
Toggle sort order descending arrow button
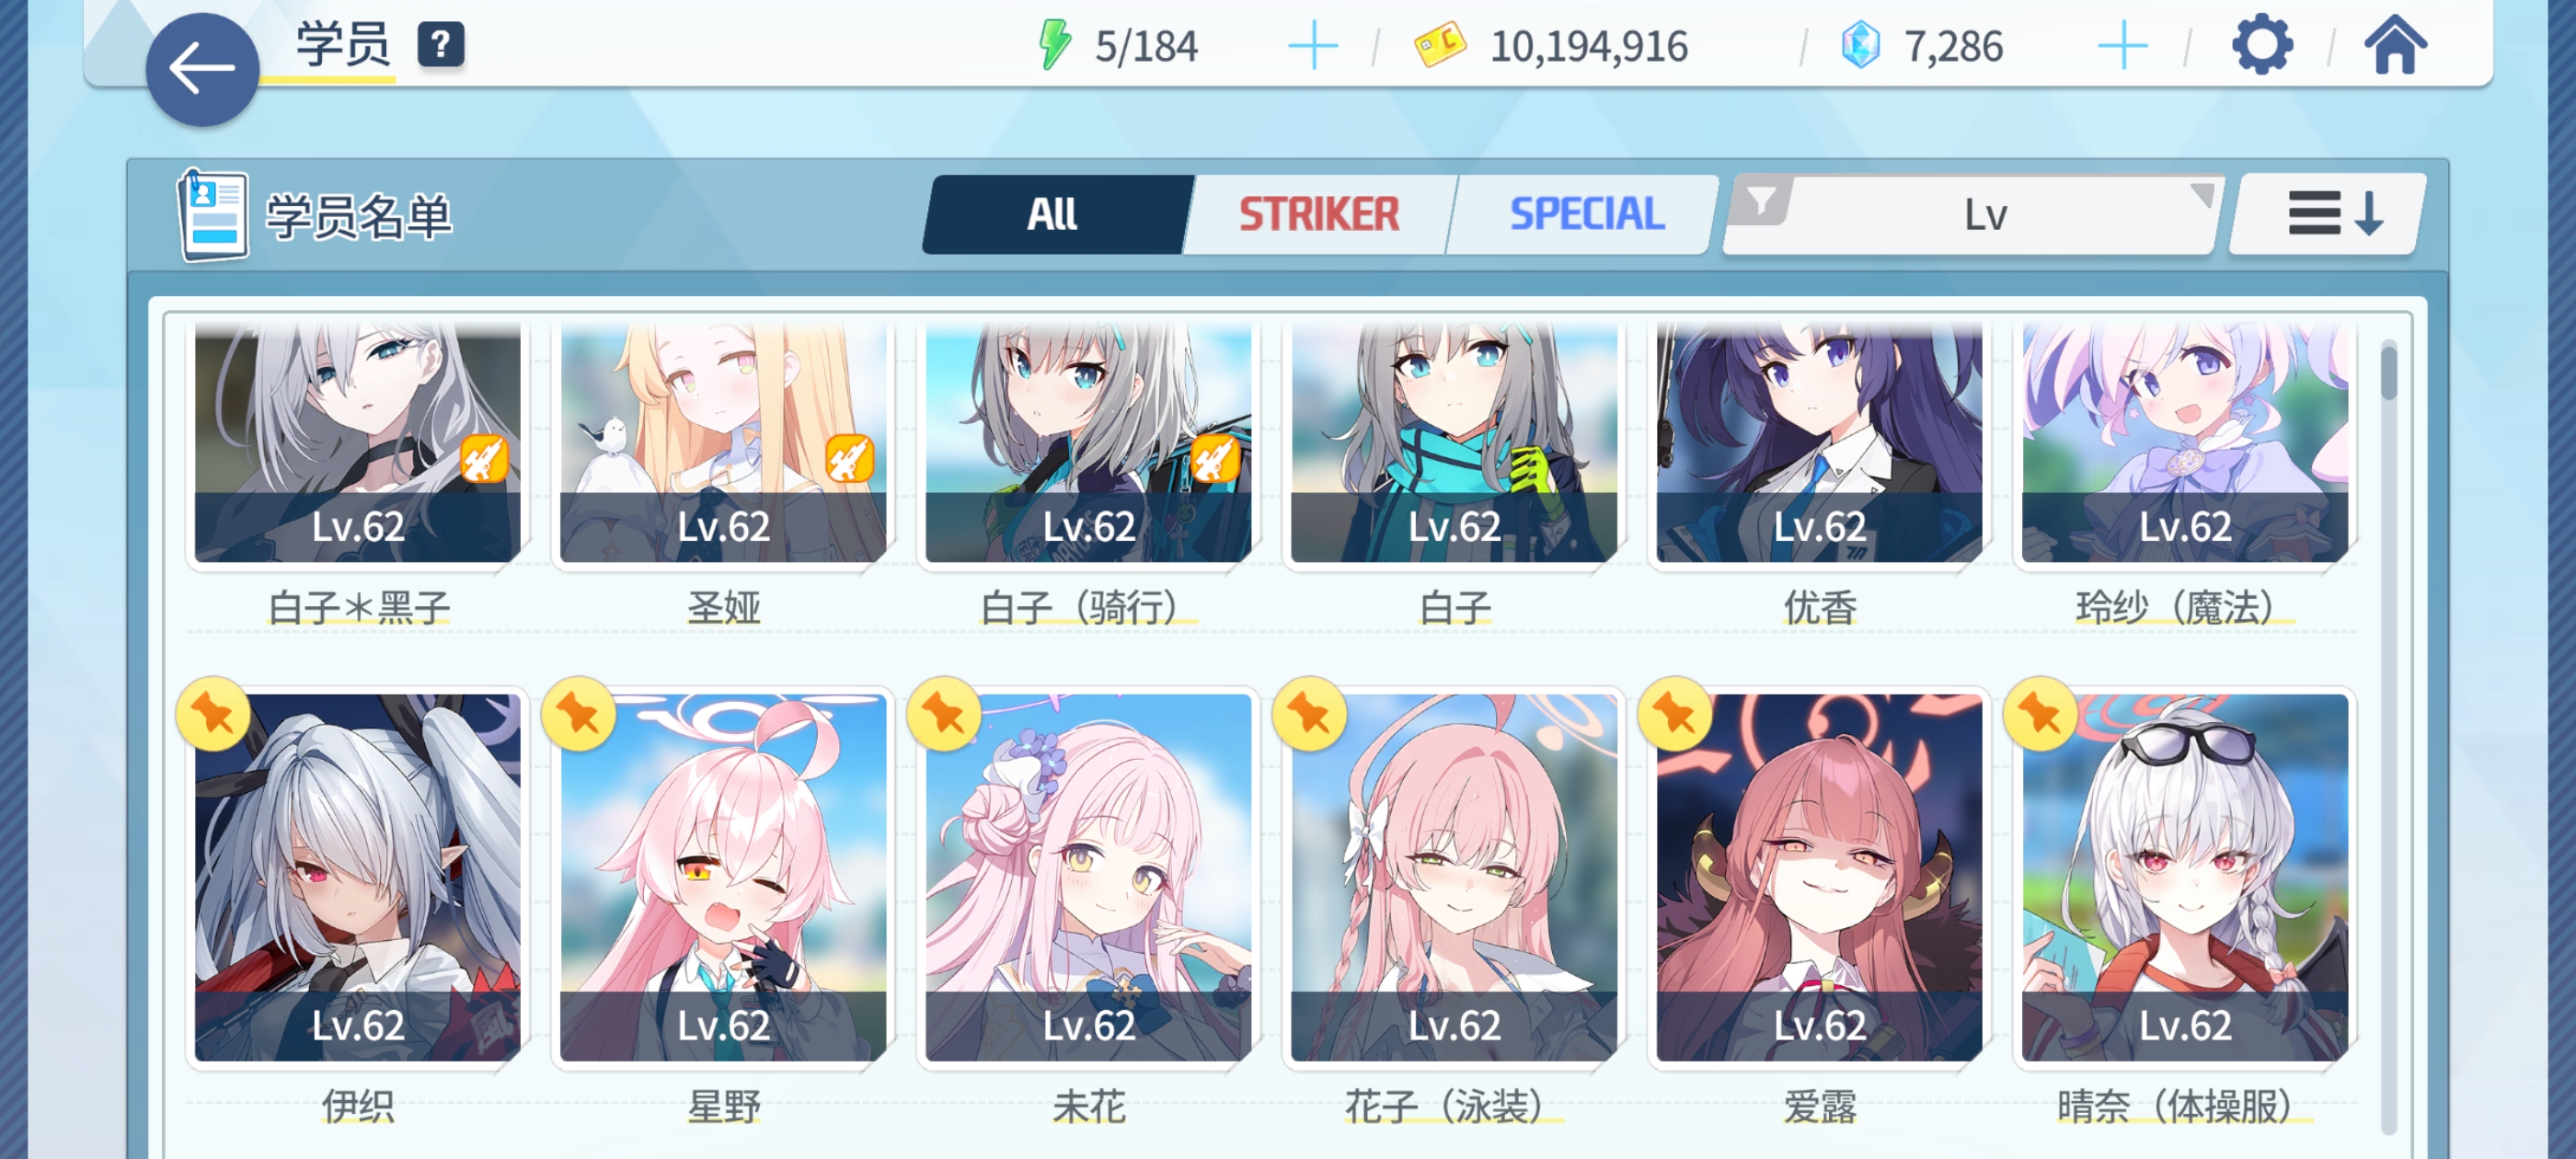[x=2330, y=213]
